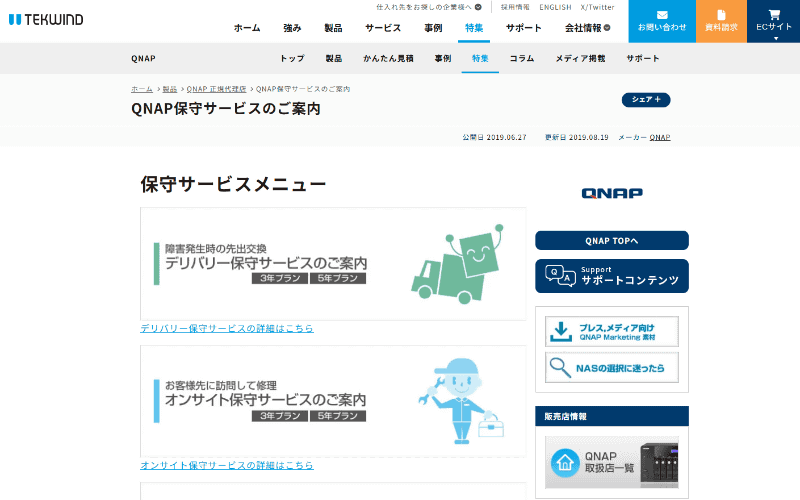
Task: Click the 販売店情報 sidebar heading
Action: (565, 416)
